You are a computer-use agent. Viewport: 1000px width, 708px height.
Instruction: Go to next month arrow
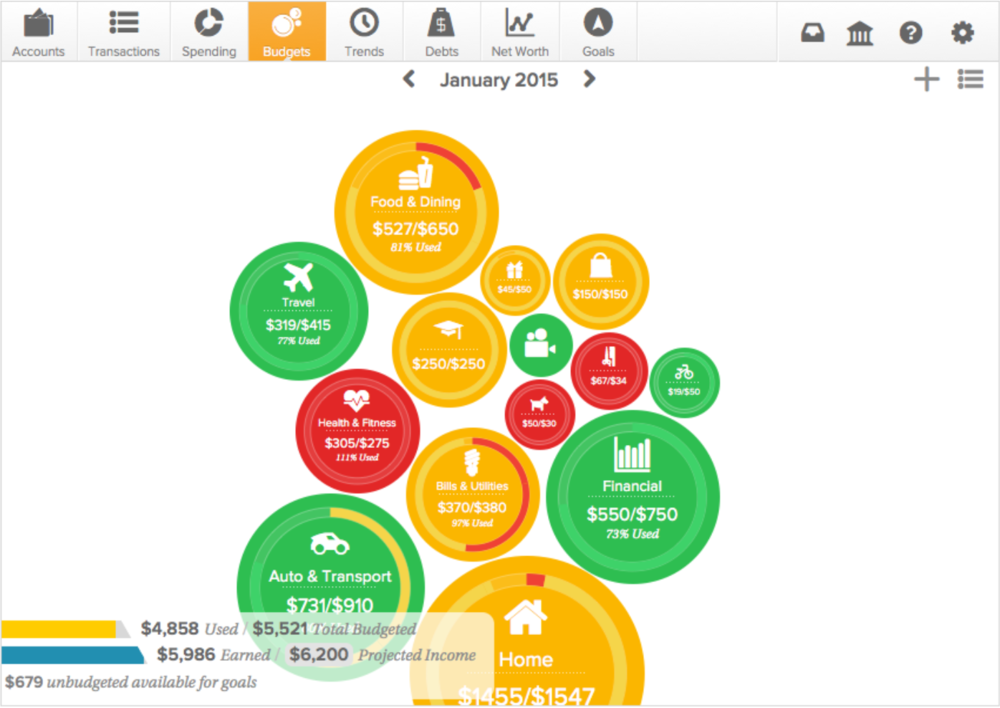point(589,79)
